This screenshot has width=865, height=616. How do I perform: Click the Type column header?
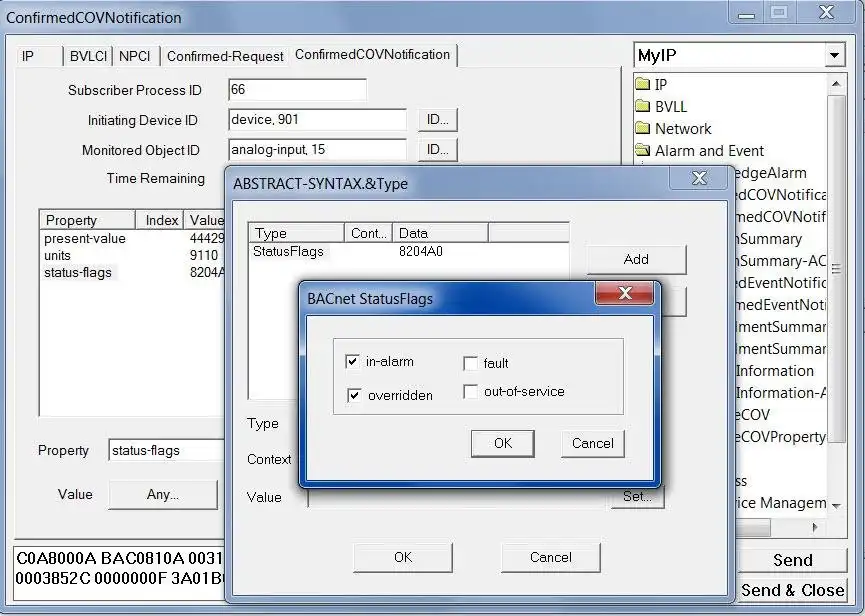297,233
